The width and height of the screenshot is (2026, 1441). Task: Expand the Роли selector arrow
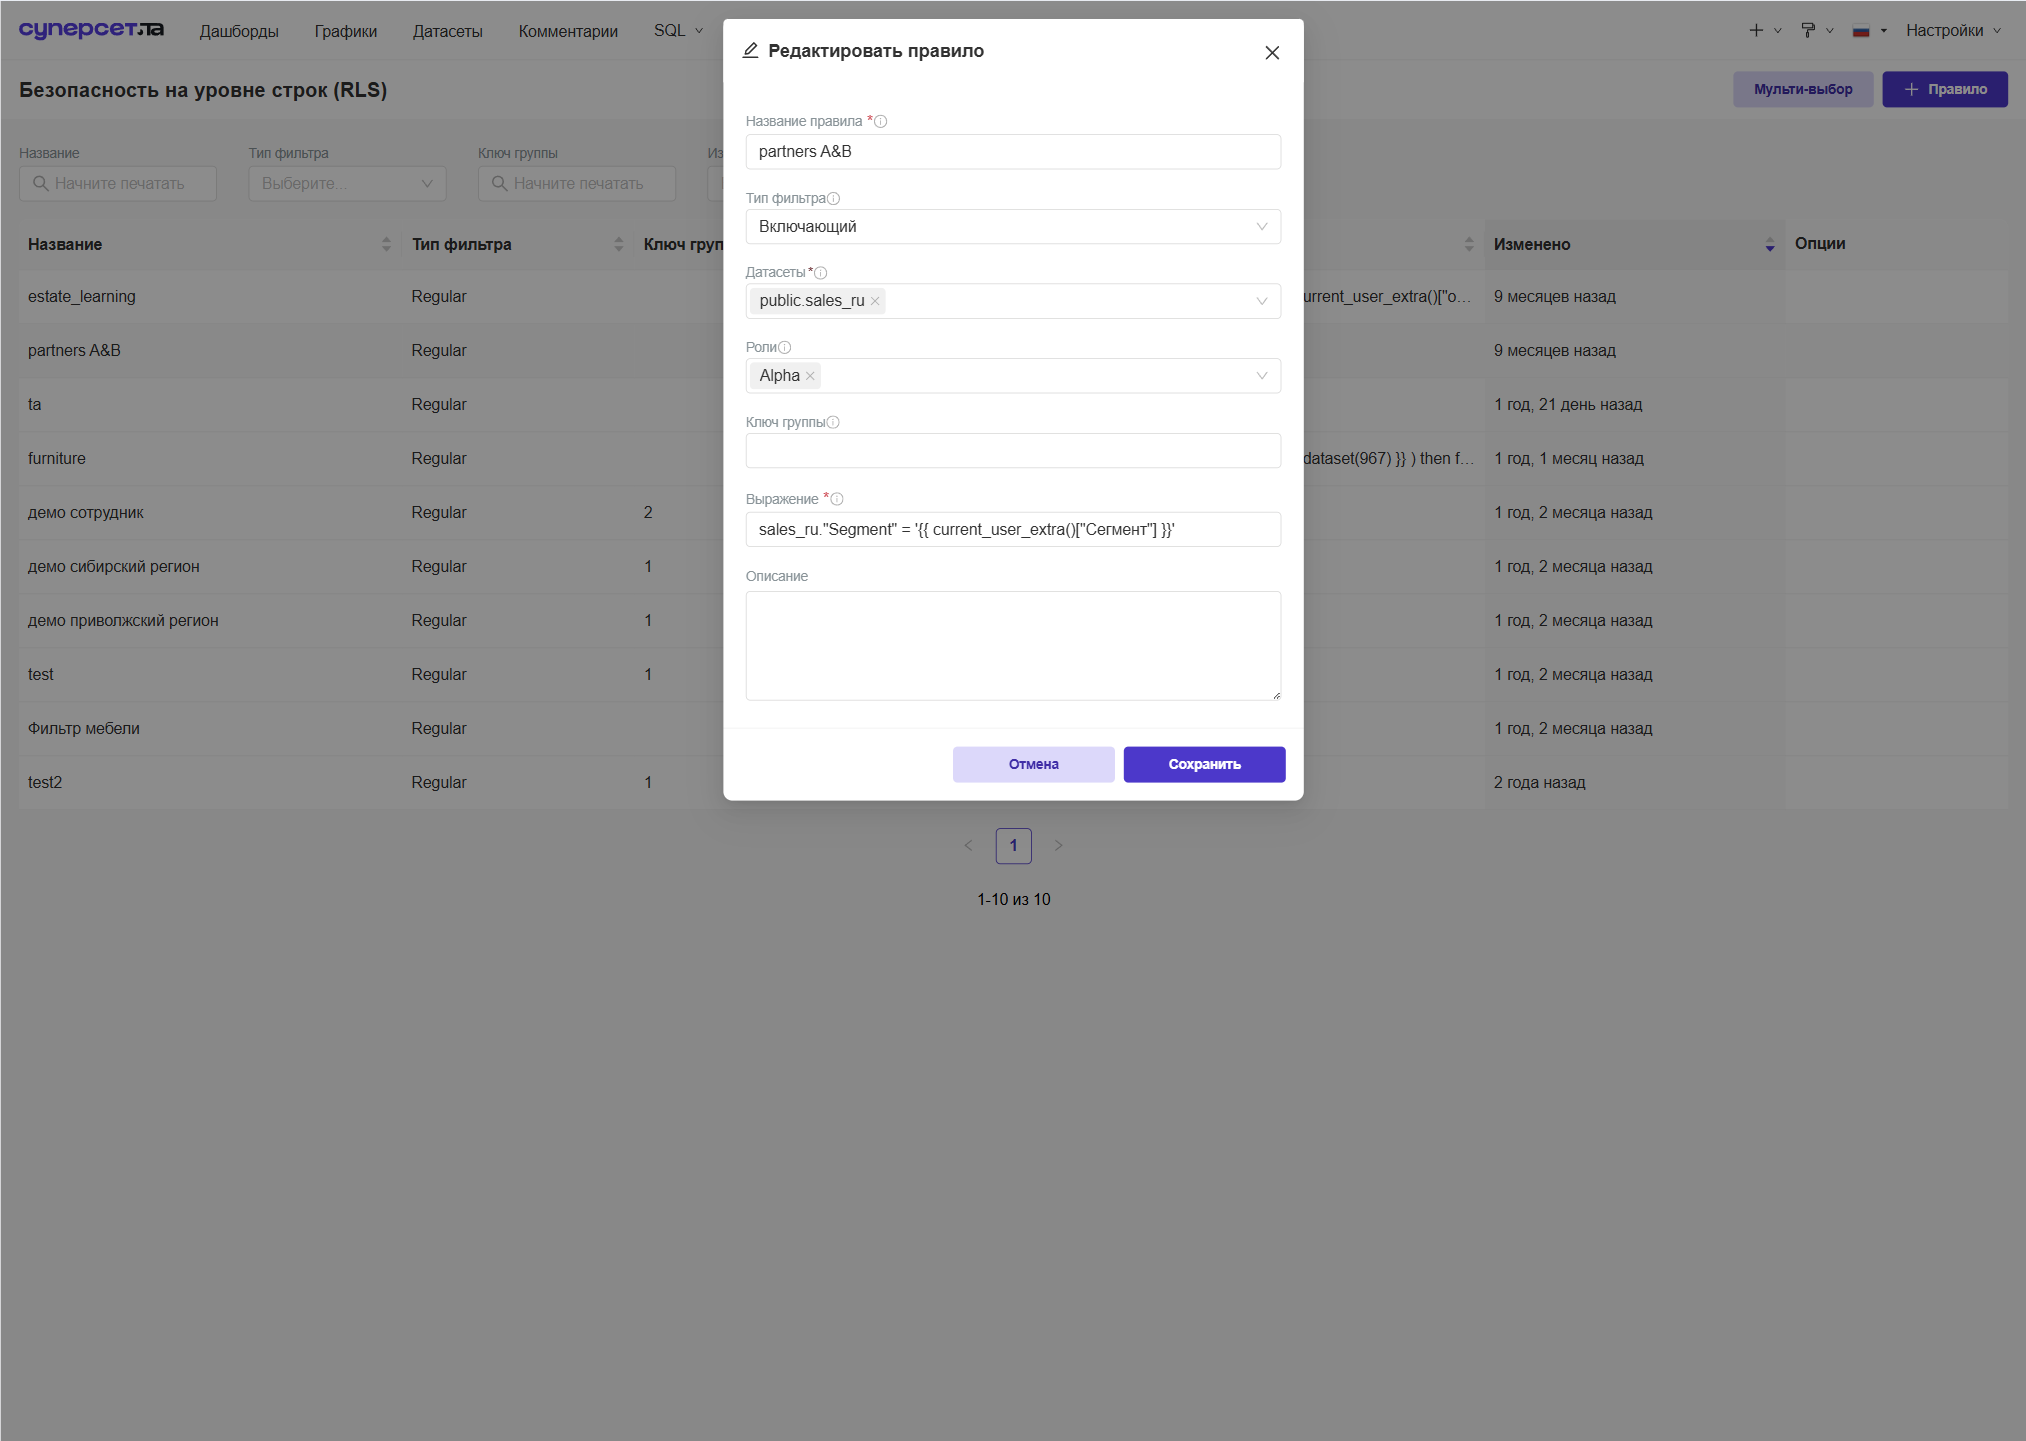1262,376
